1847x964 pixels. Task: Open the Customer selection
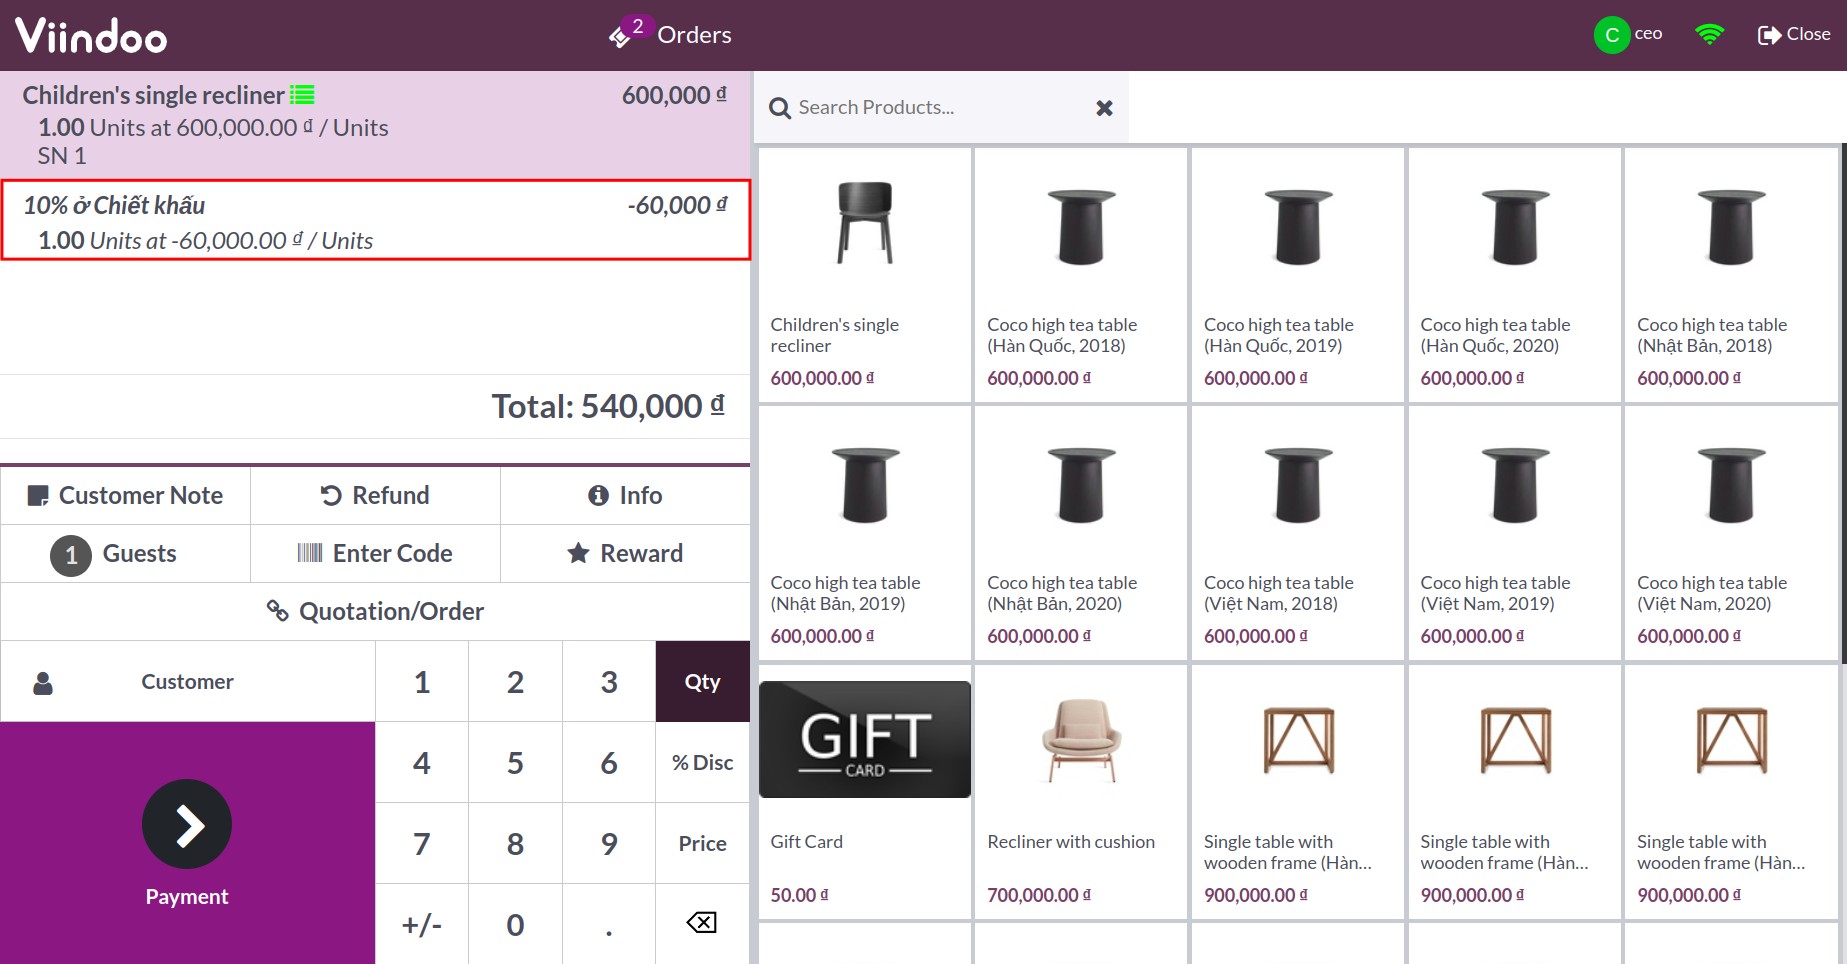tap(188, 682)
